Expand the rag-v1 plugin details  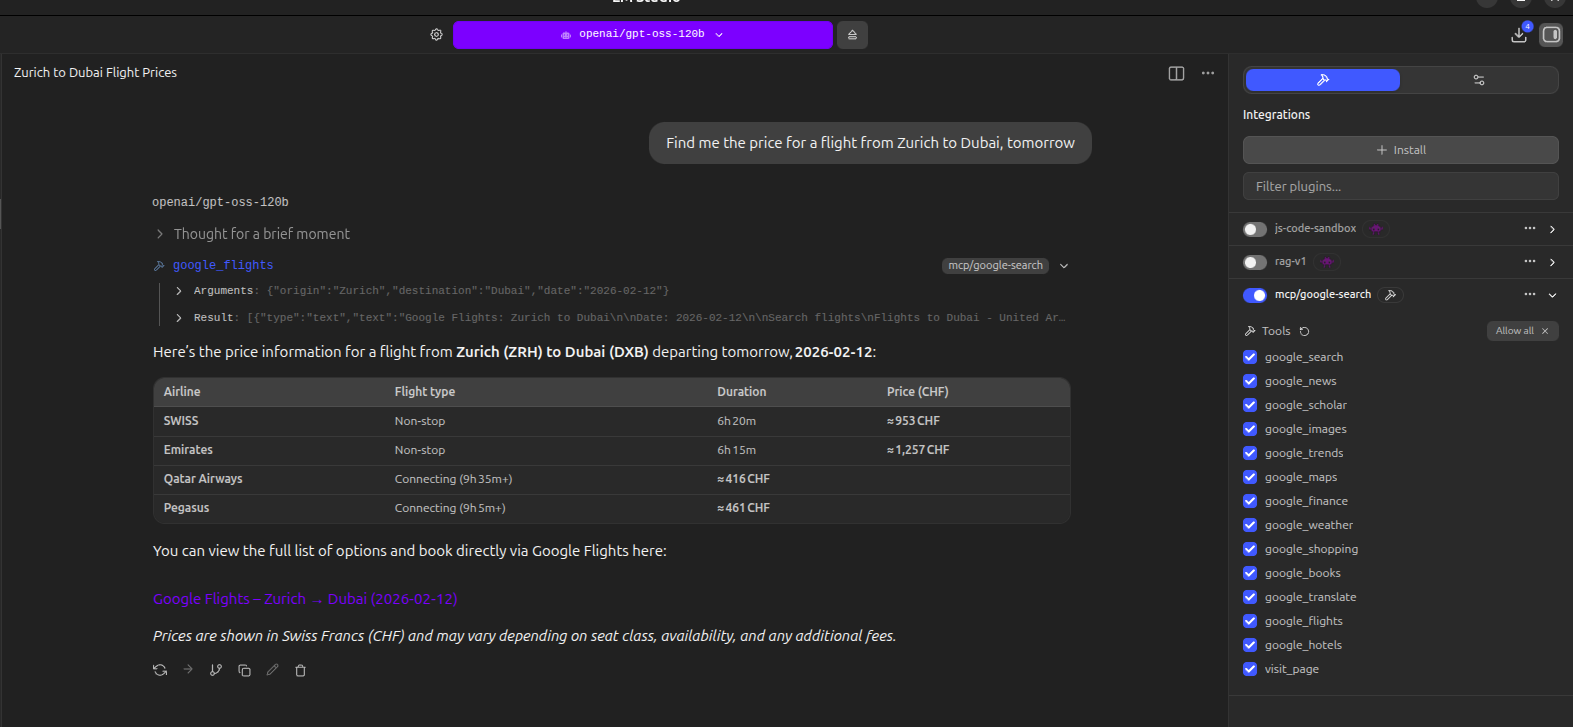(x=1552, y=262)
